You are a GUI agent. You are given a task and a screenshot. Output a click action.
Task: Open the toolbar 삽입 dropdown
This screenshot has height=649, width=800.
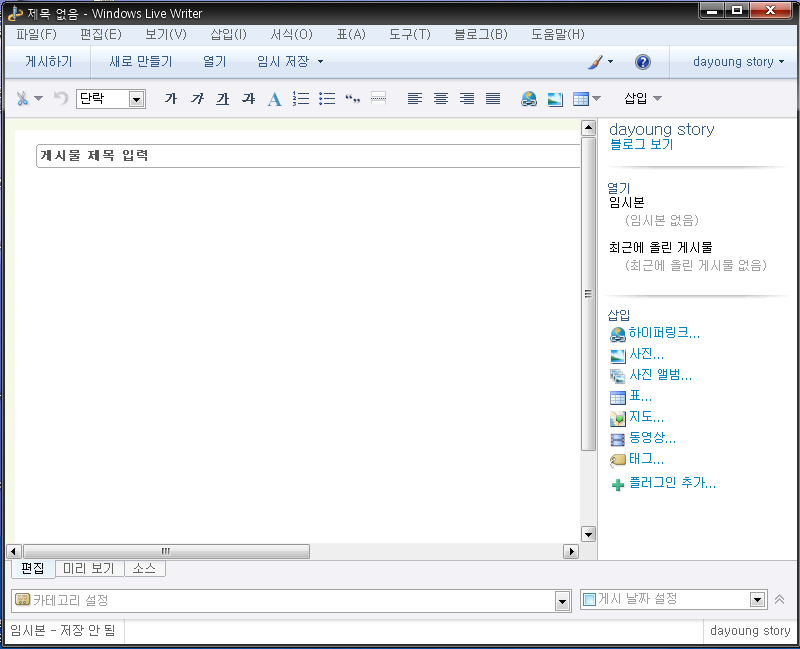(x=643, y=98)
